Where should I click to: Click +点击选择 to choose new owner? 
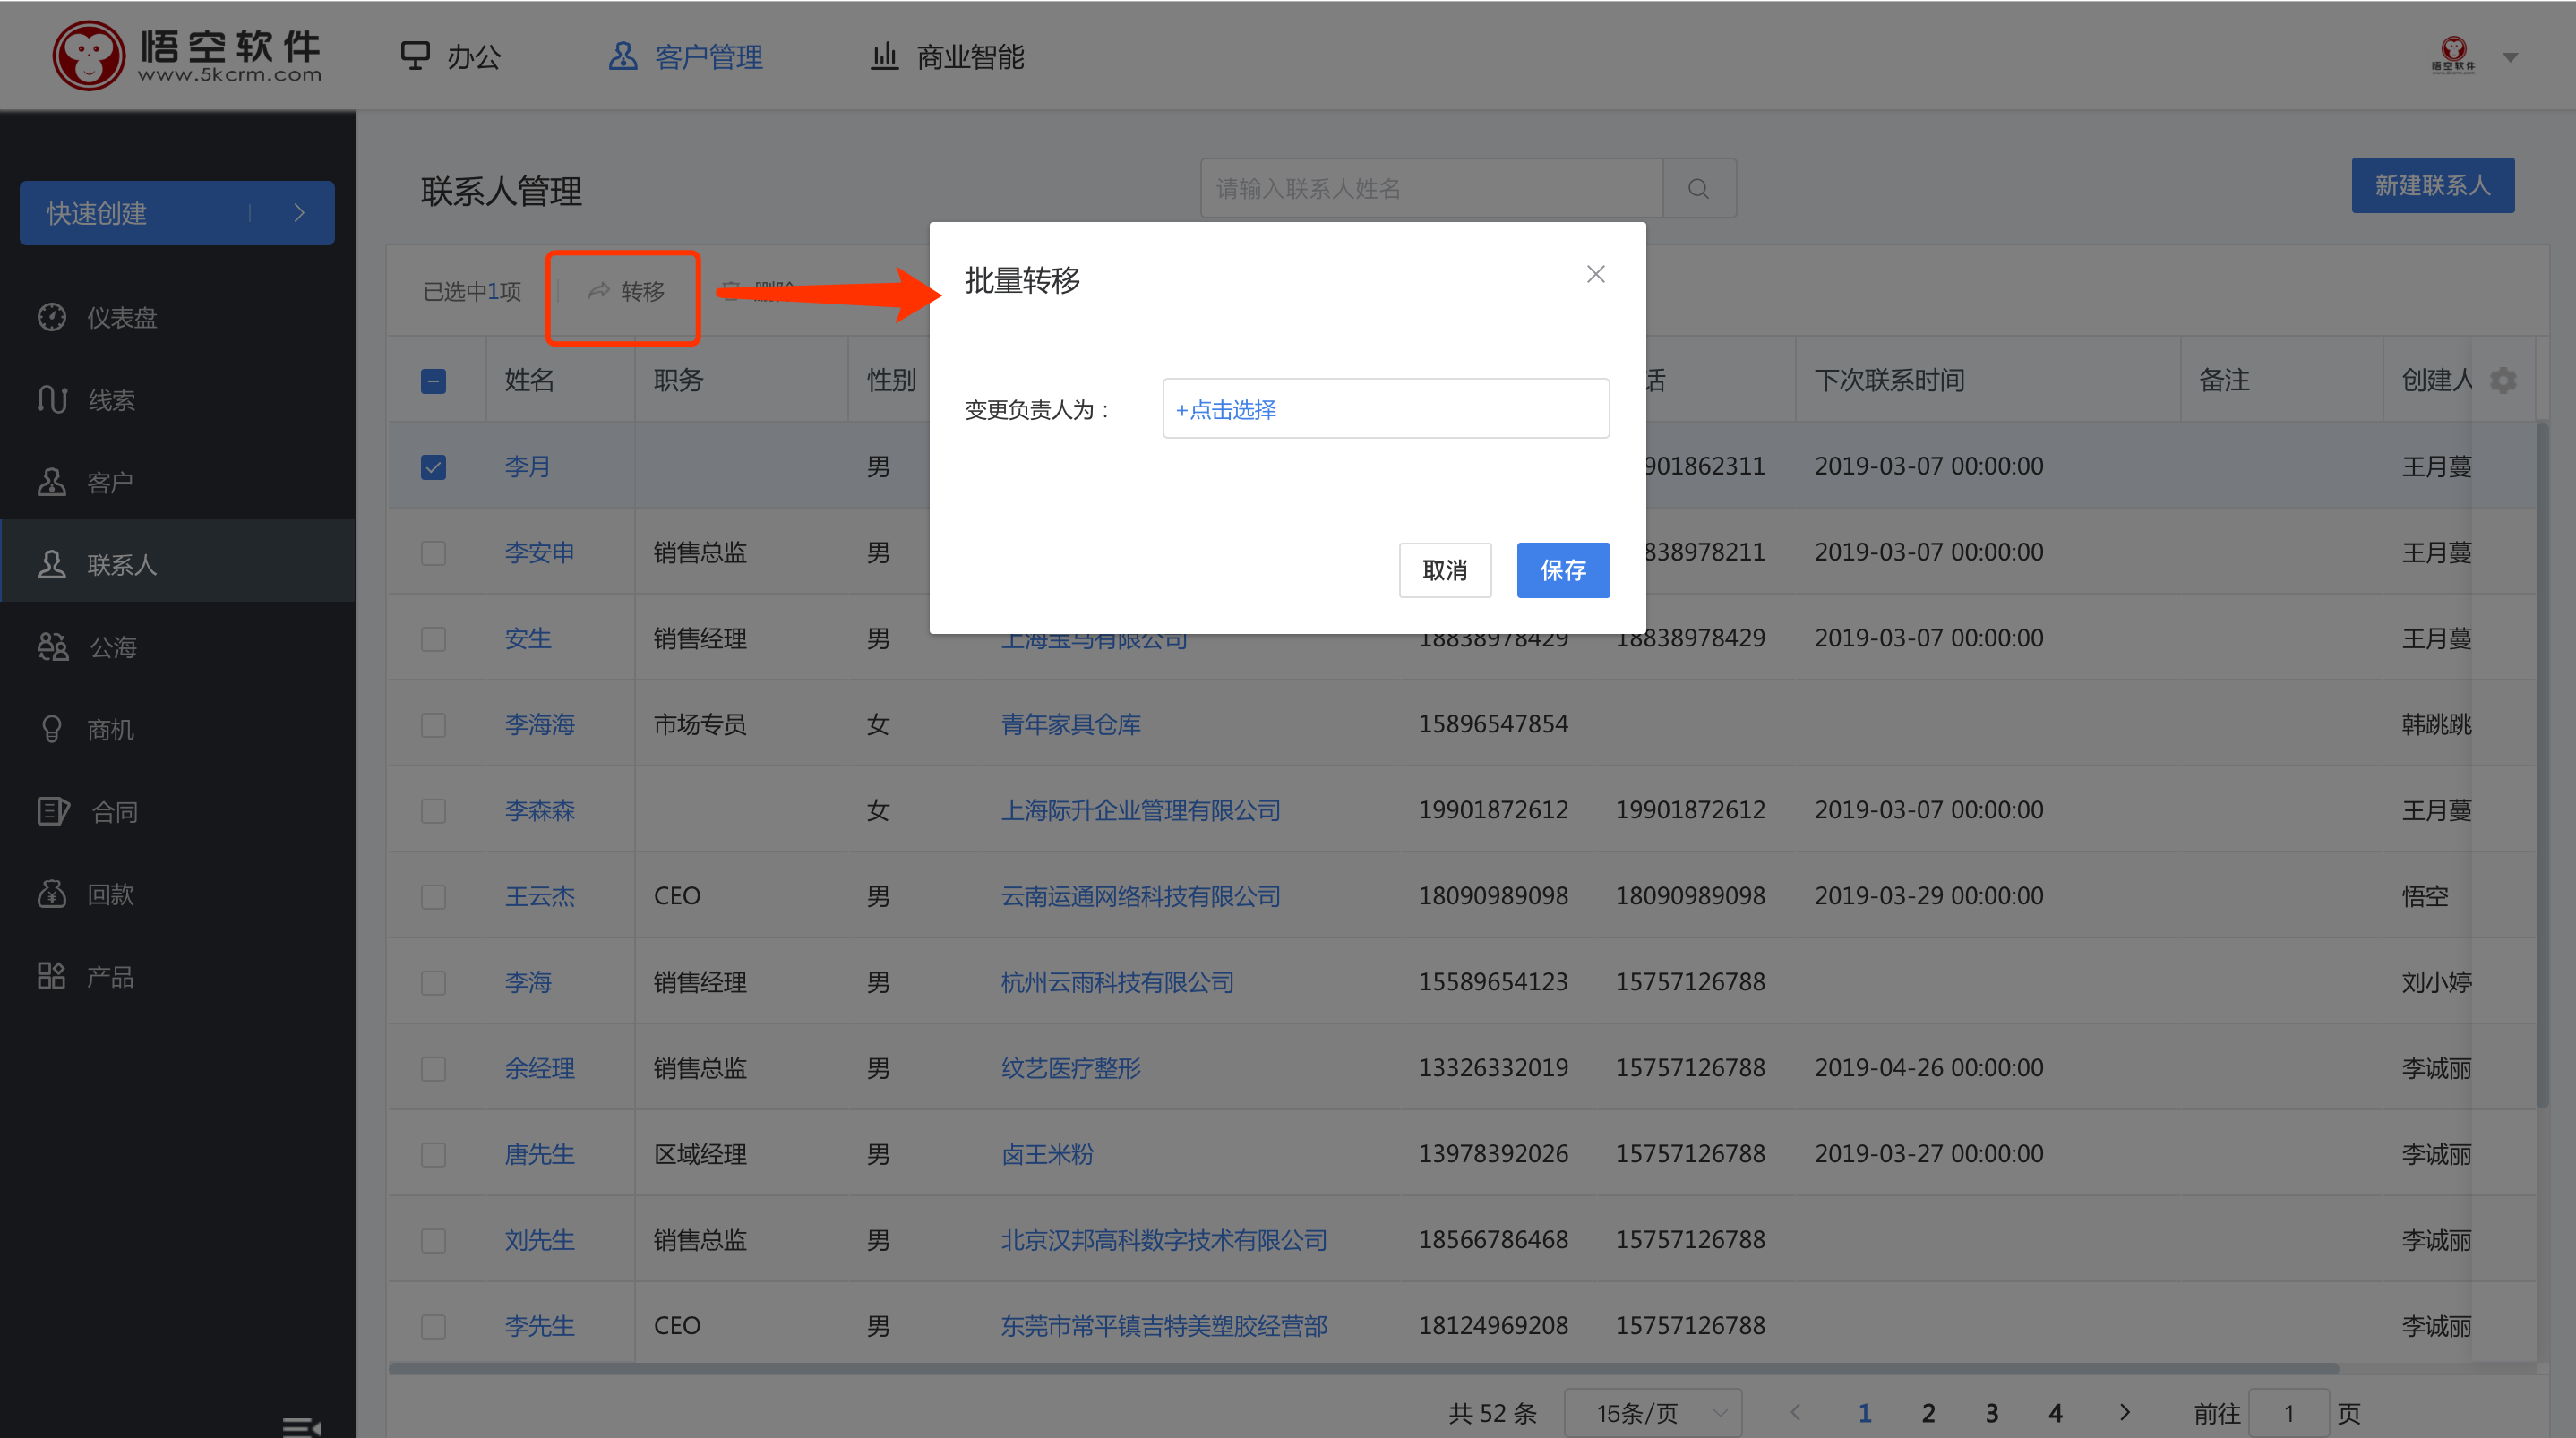pyautogui.click(x=1226, y=409)
